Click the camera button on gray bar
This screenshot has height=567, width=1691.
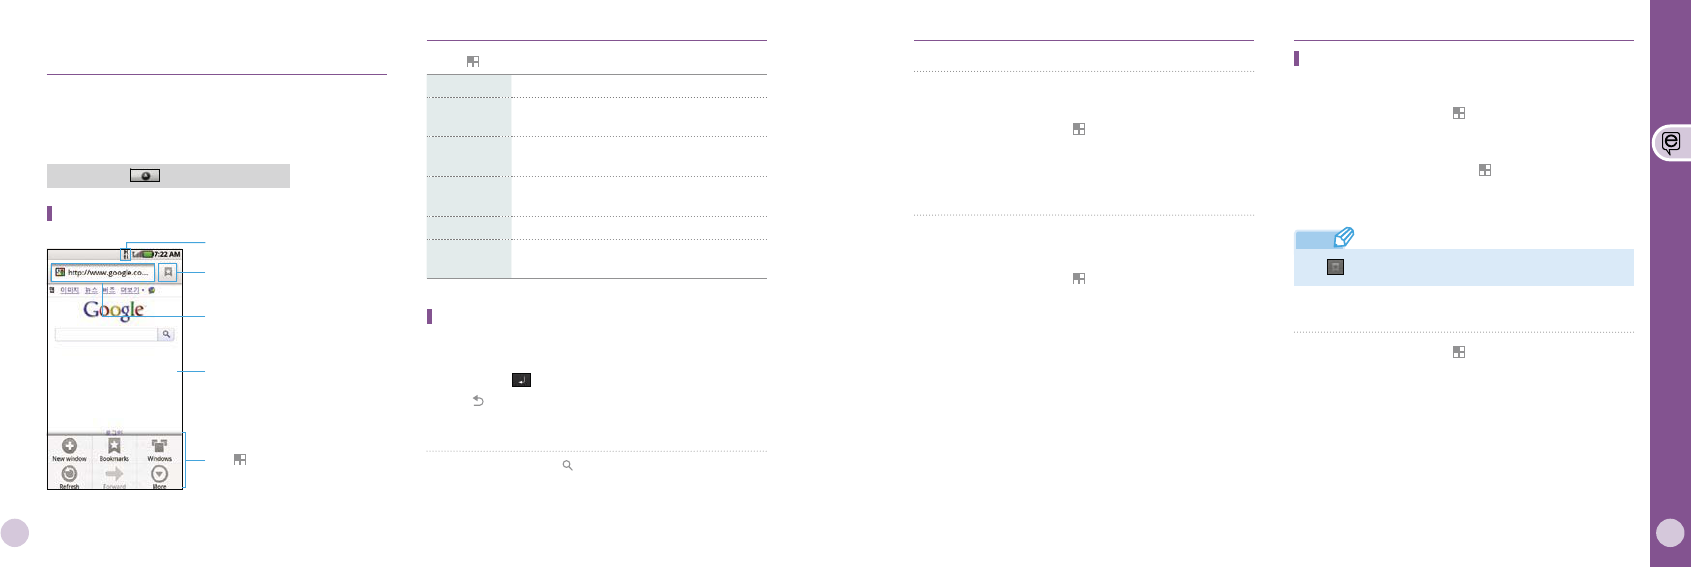coord(145,176)
